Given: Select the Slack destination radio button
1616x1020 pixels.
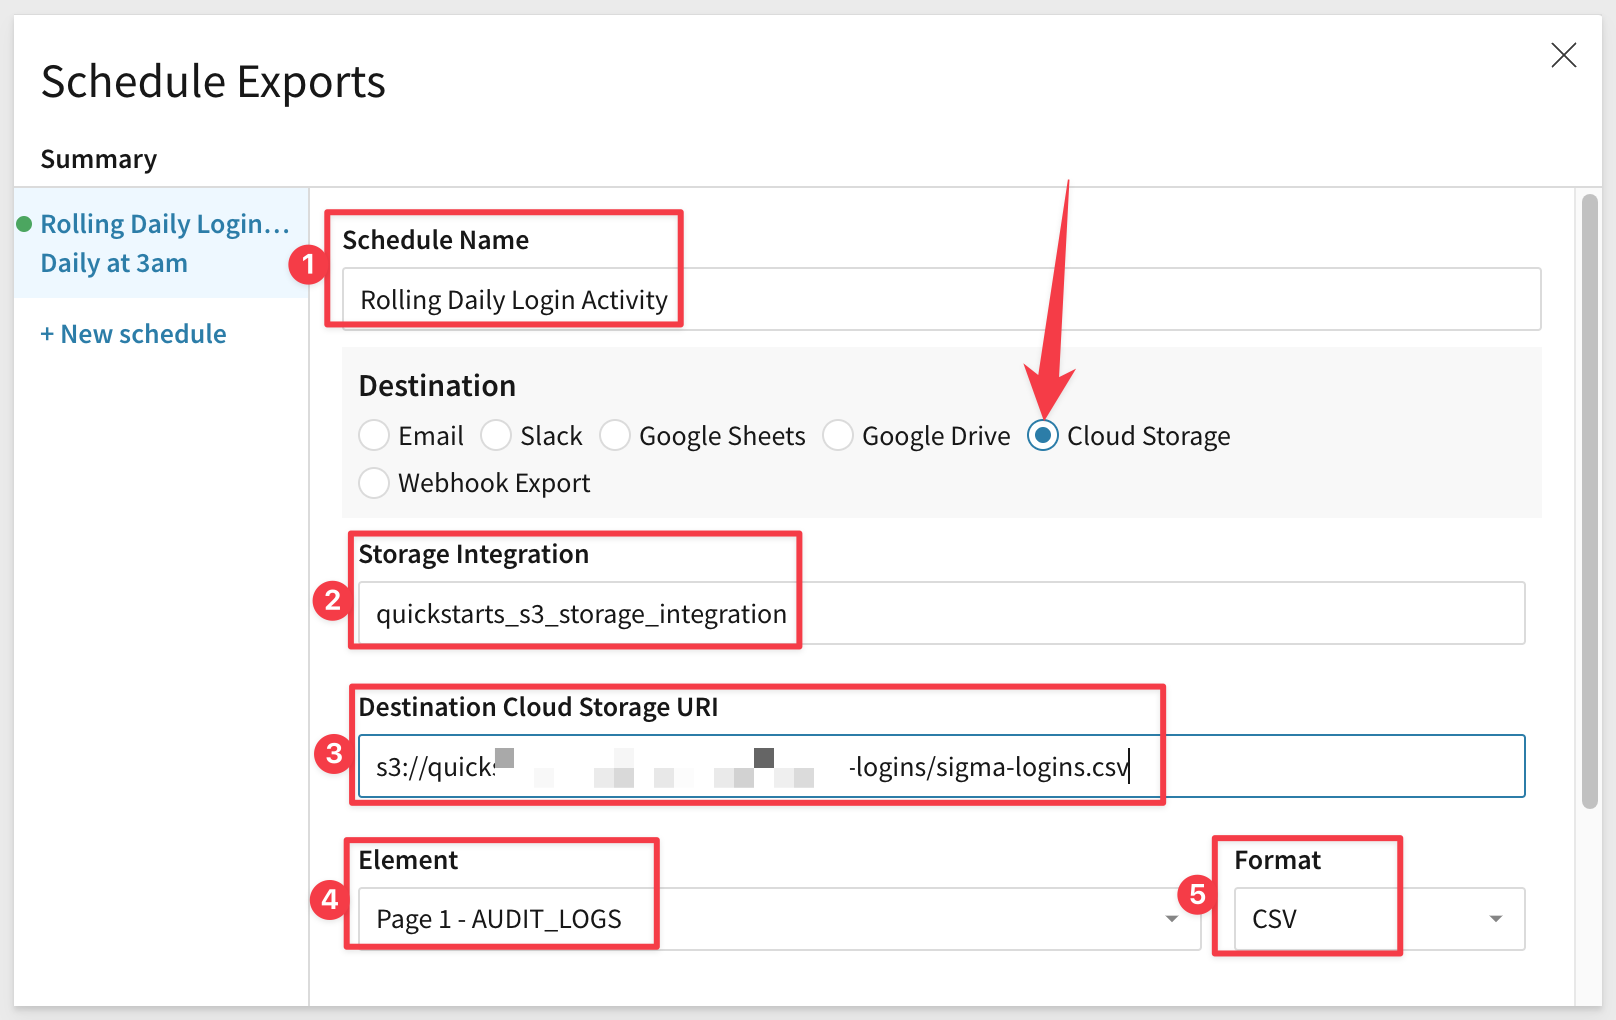Looking at the screenshot, I should (x=496, y=435).
